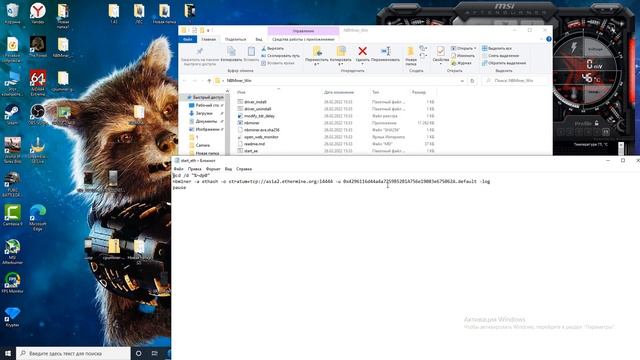Sort files by Дата изменения column header

click(339, 92)
